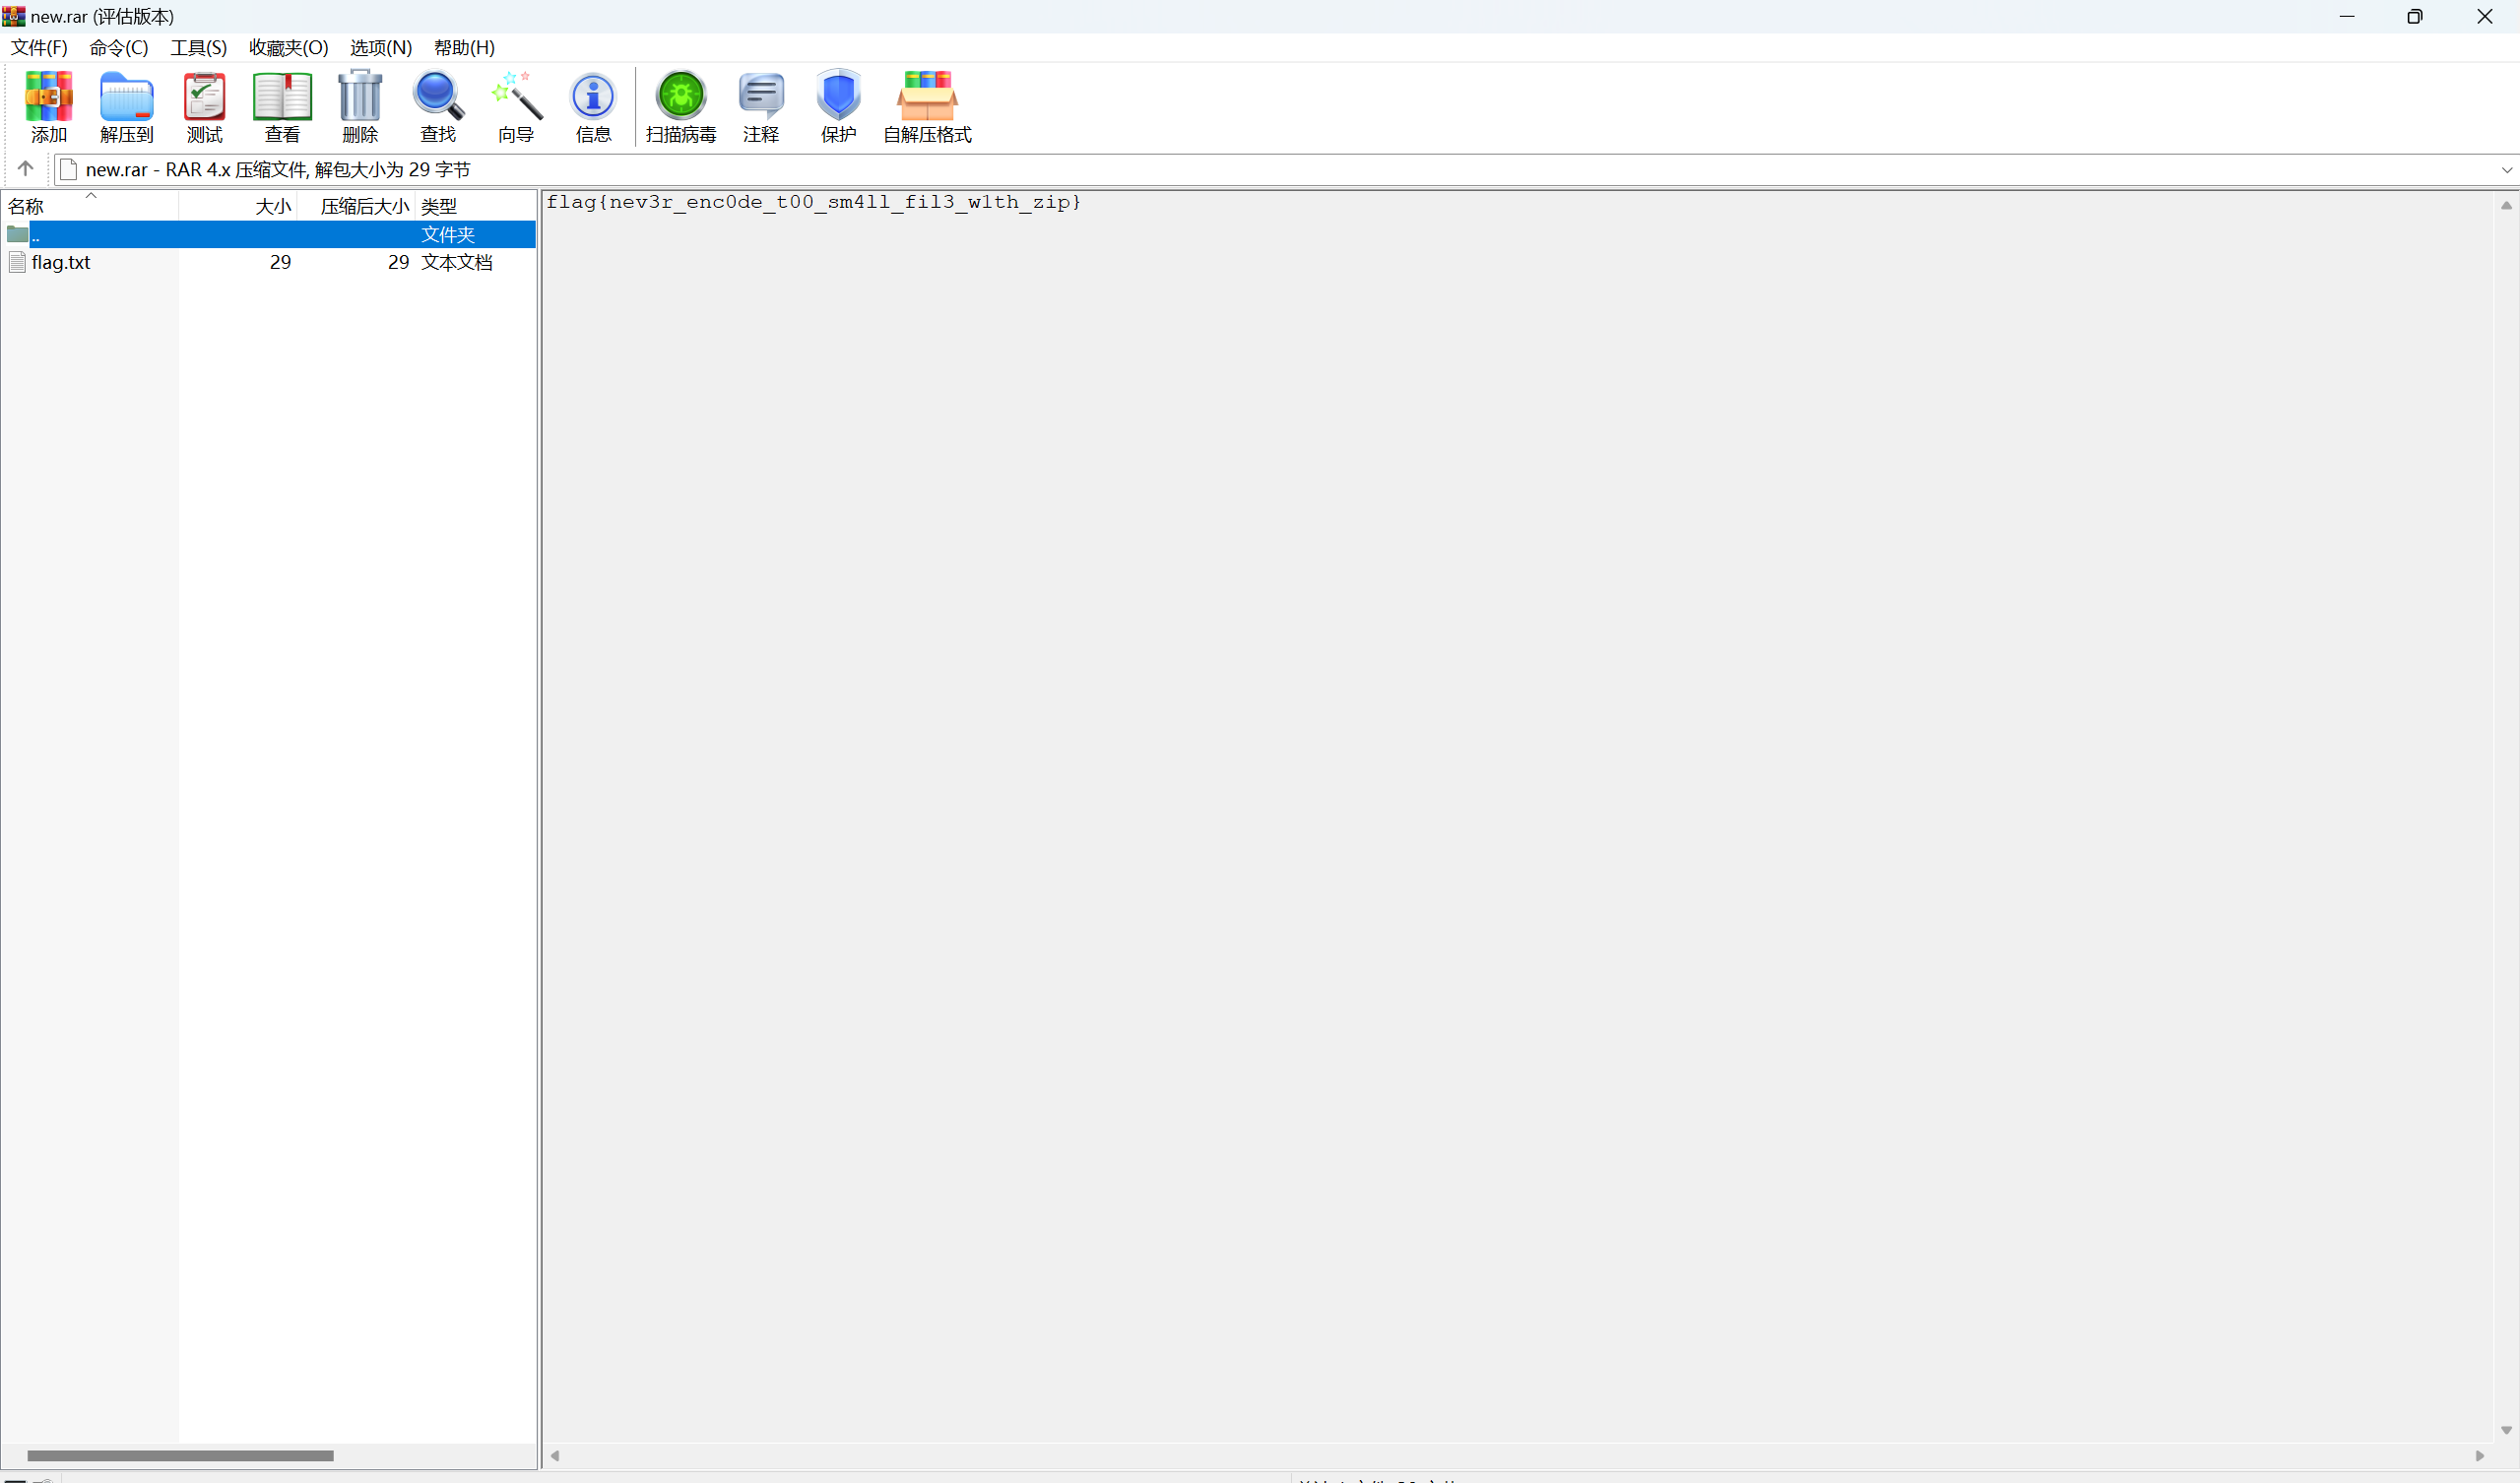The image size is (2520, 1483).
Task: Minimize the WinRAR window
Action: pyautogui.click(x=2347, y=16)
